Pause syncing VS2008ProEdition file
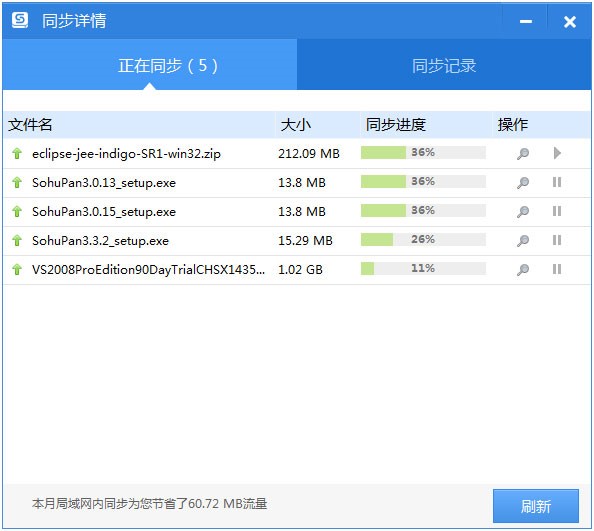The image size is (594, 531). click(x=557, y=269)
